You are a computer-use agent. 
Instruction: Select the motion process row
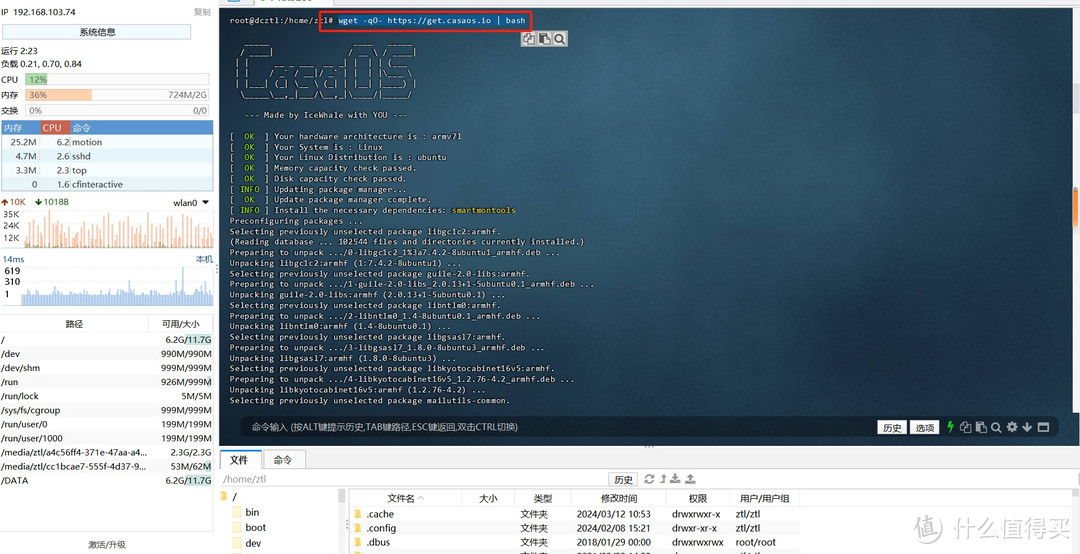coord(107,142)
